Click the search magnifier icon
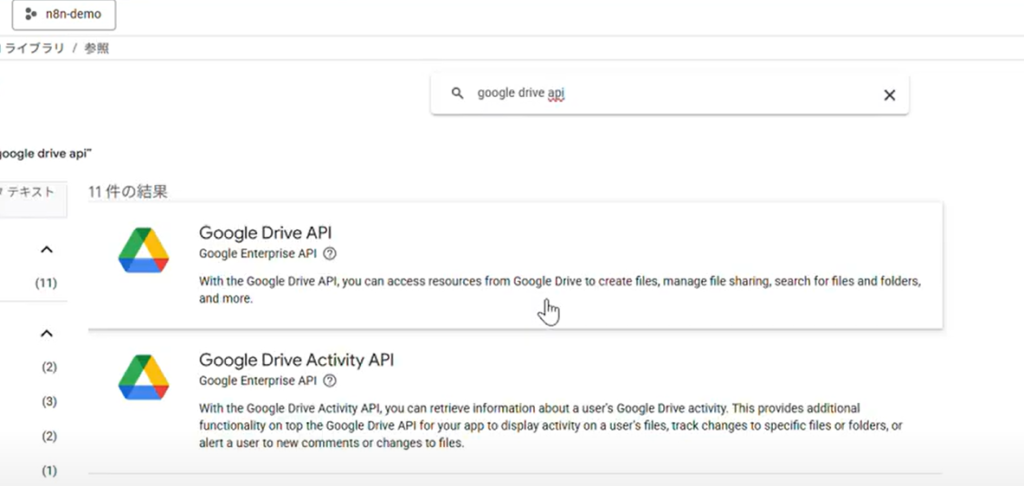Image resolution: width=1024 pixels, height=486 pixels. (x=458, y=93)
